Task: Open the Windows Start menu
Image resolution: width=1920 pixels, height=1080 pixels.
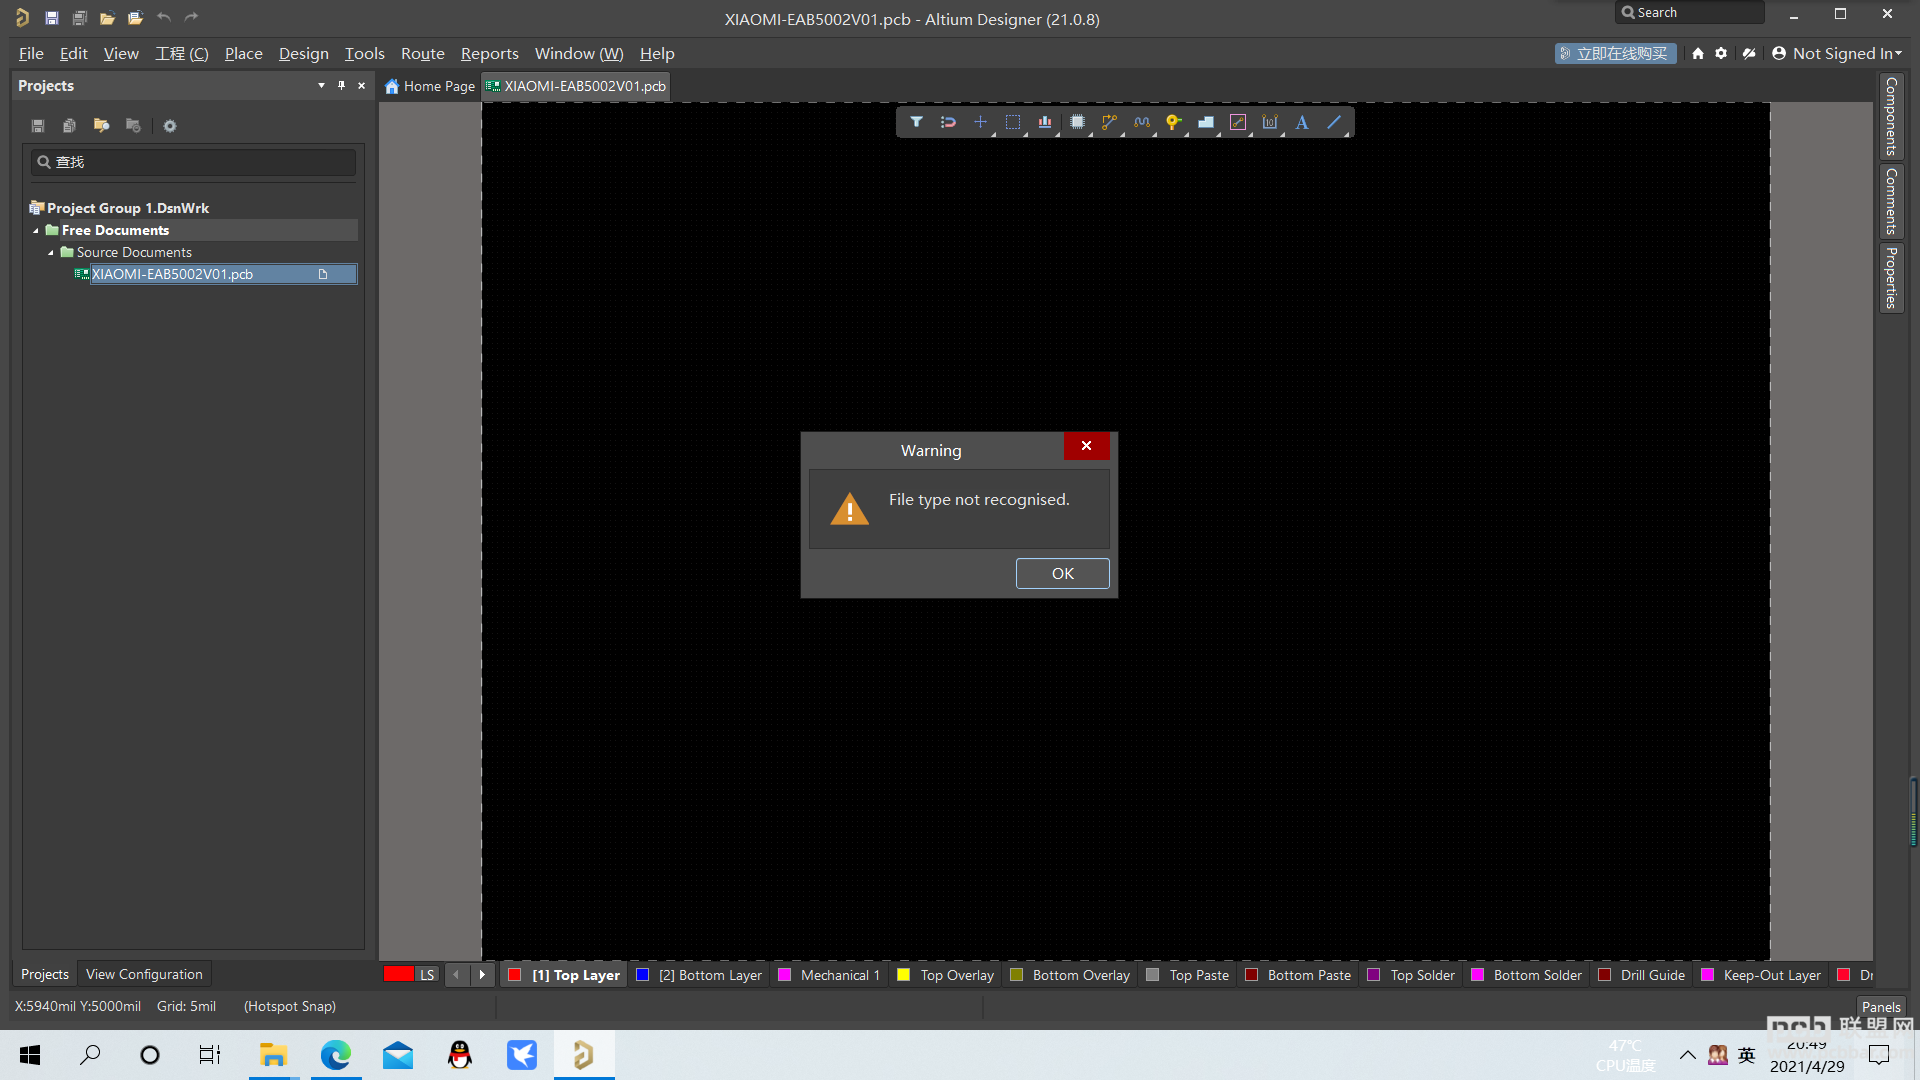Action: pos(30,1055)
